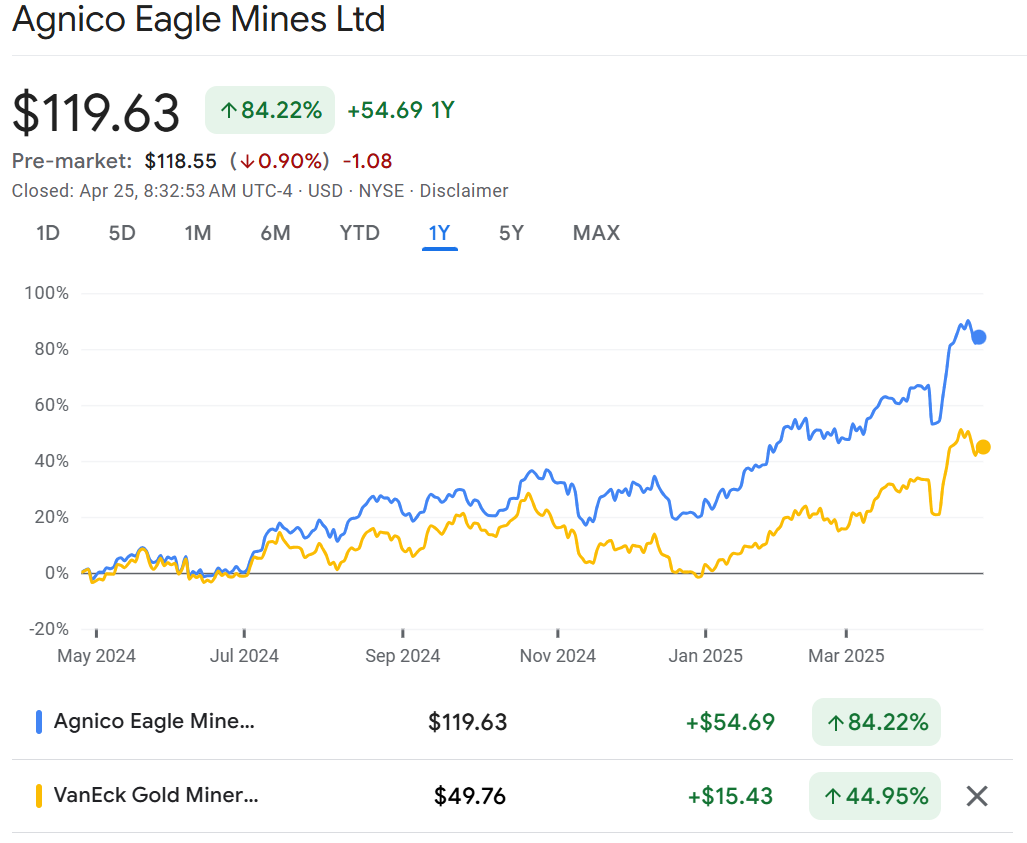
Task: Click the 44.95% gain badge for VanEck
Action: pos(875,796)
